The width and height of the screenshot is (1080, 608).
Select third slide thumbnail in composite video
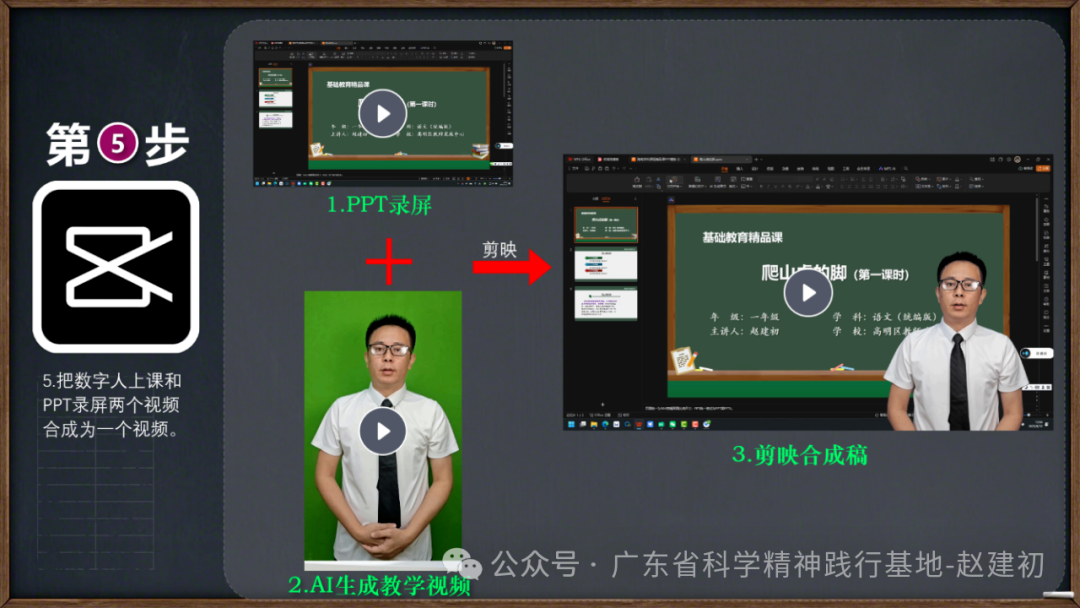(605, 303)
